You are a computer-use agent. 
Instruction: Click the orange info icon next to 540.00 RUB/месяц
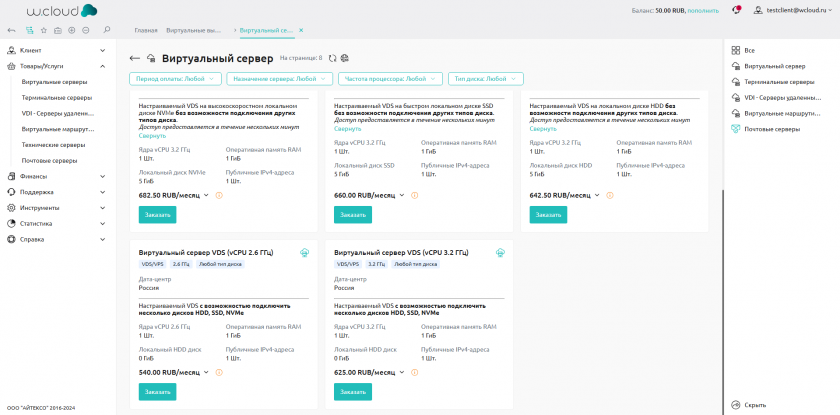tap(219, 371)
